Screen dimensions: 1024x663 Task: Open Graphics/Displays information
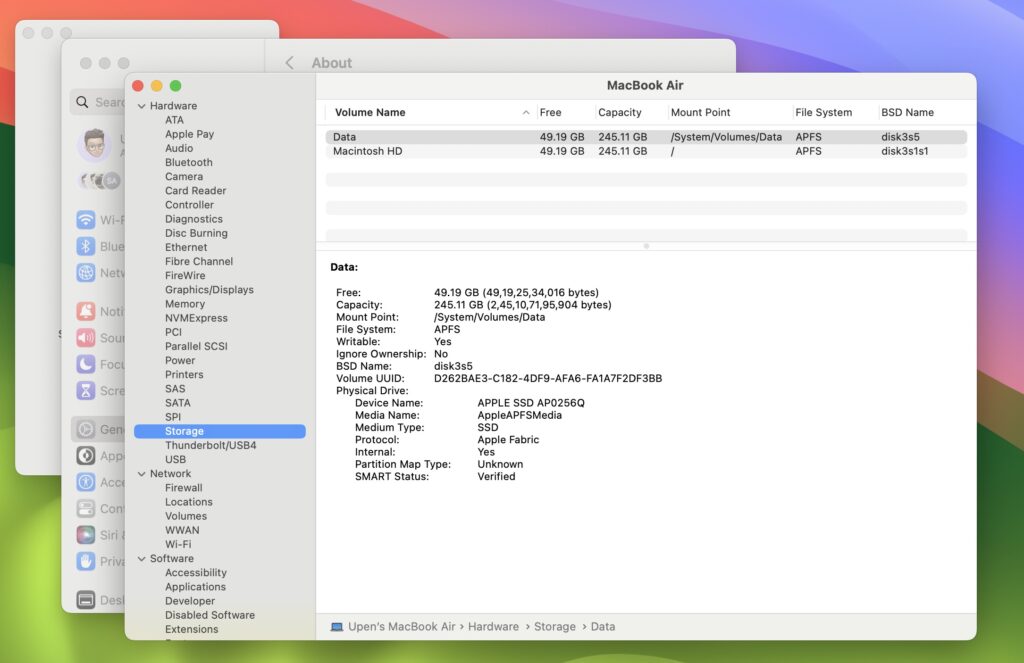tap(209, 289)
